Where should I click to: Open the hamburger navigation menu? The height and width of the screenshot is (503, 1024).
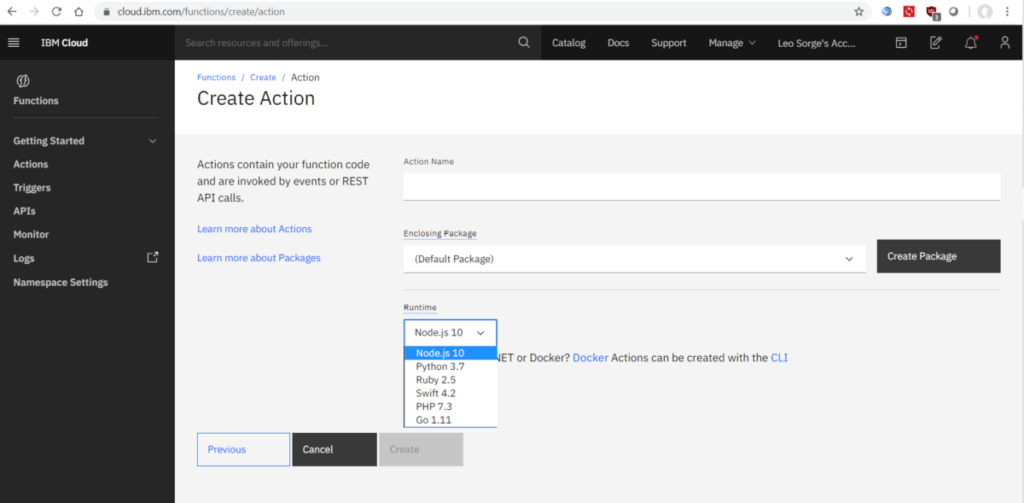[x=13, y=42]
